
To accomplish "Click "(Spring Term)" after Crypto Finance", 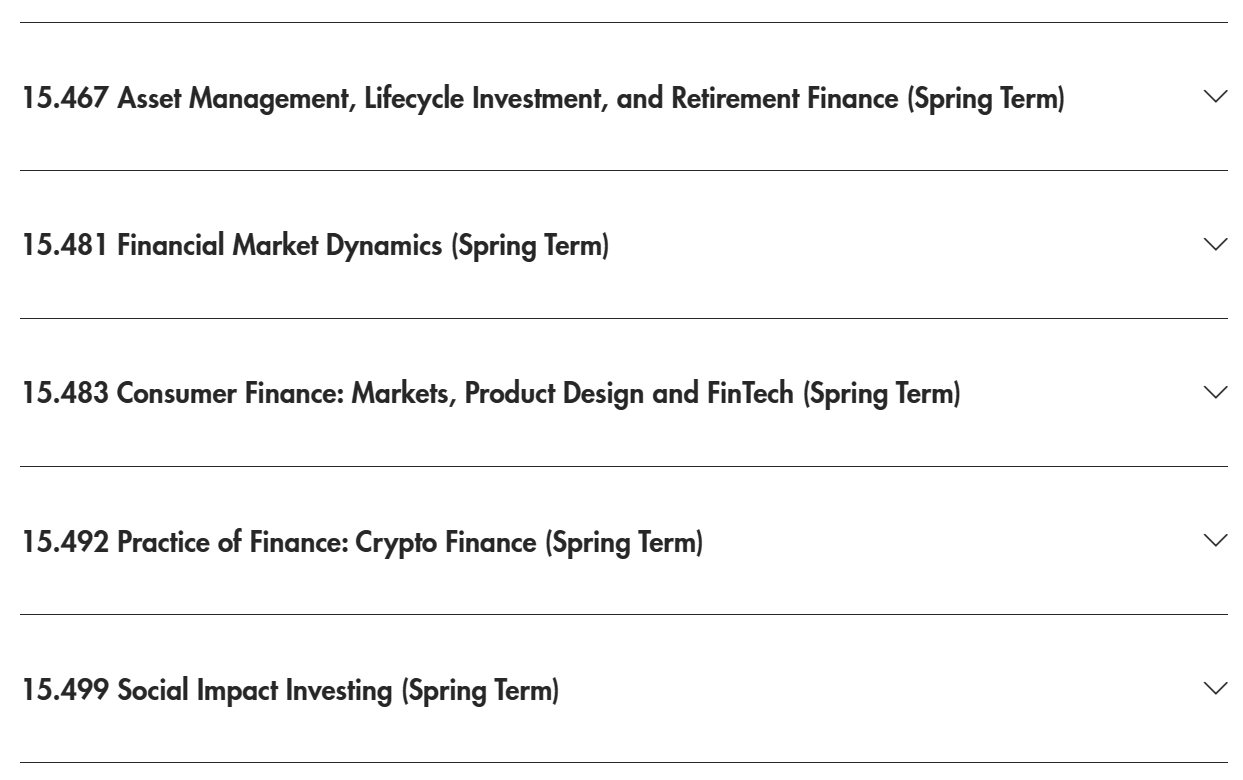I will pyautogui.click(x=624, y=543).
